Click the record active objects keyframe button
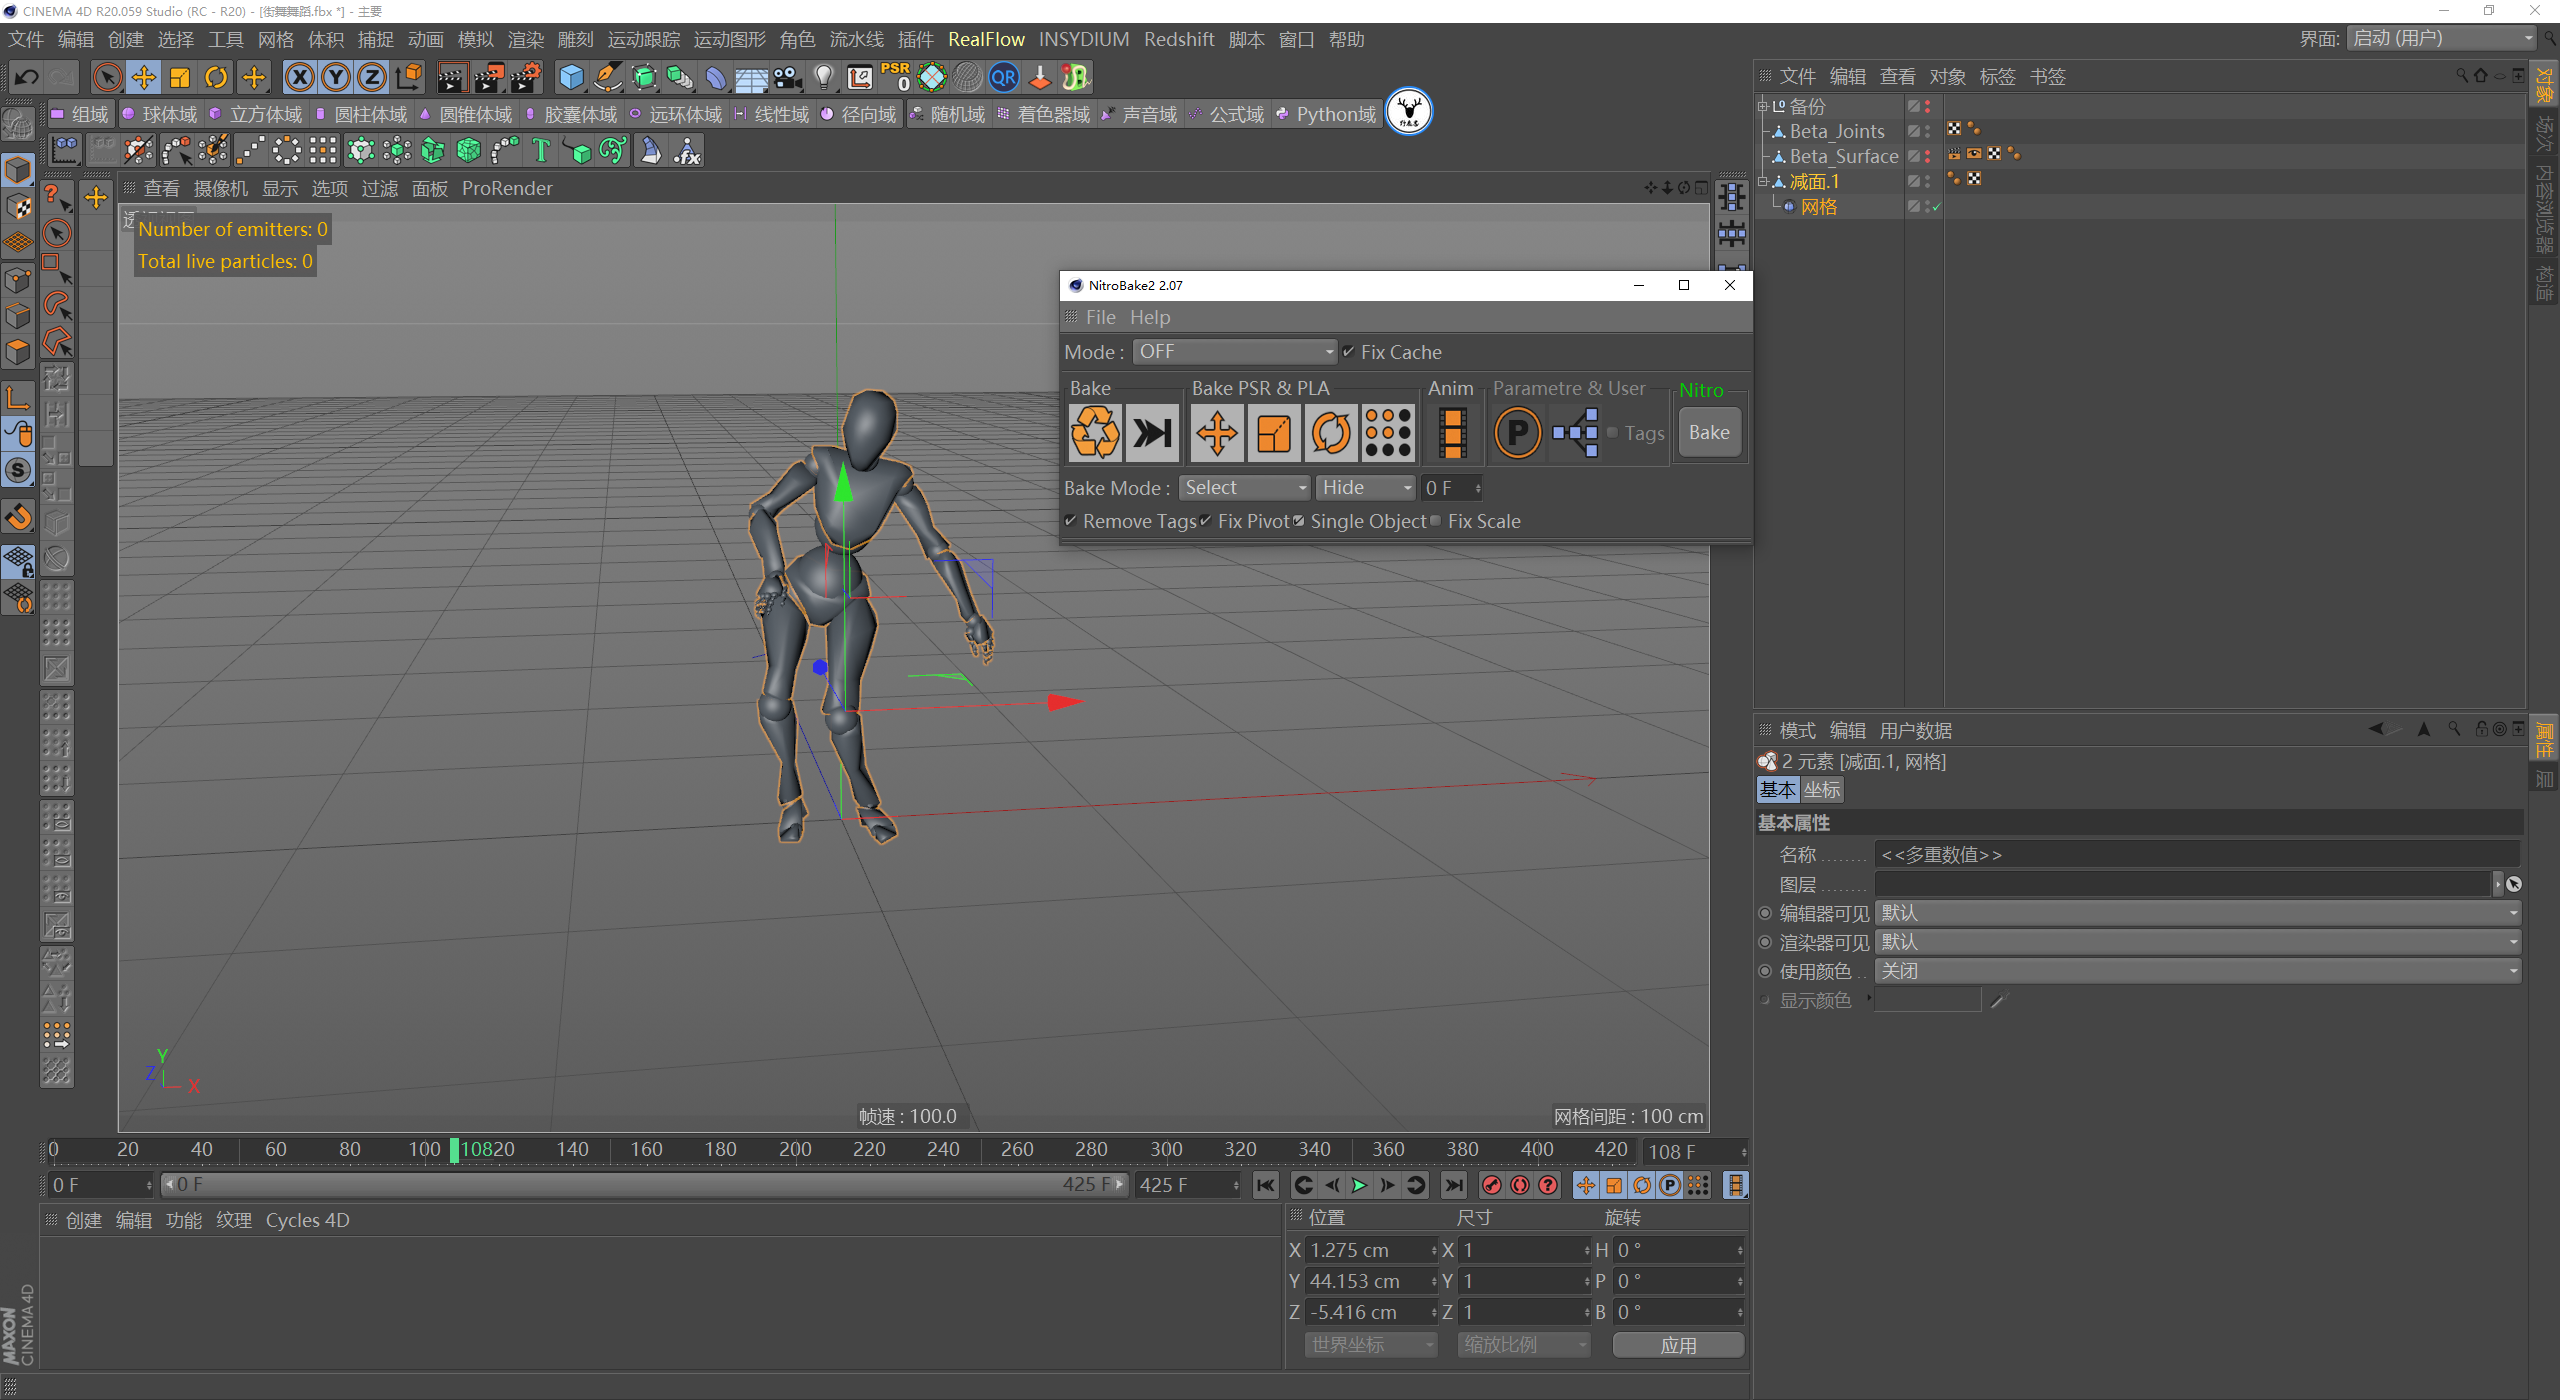2560x1400 pixels. 1491,1185
